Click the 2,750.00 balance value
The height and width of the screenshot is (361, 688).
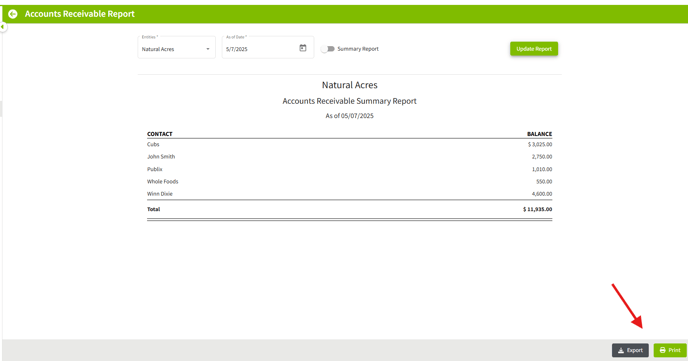[x=542, y=157]
